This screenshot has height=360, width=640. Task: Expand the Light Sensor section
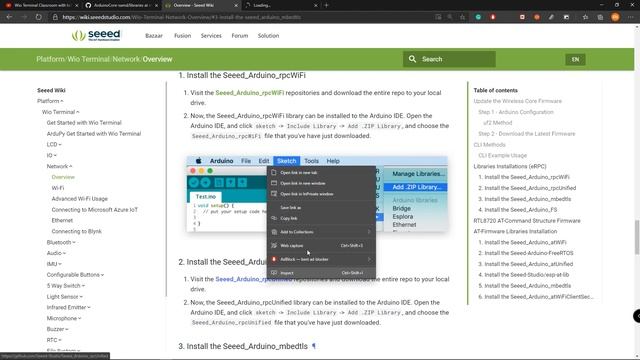[64, 296]
